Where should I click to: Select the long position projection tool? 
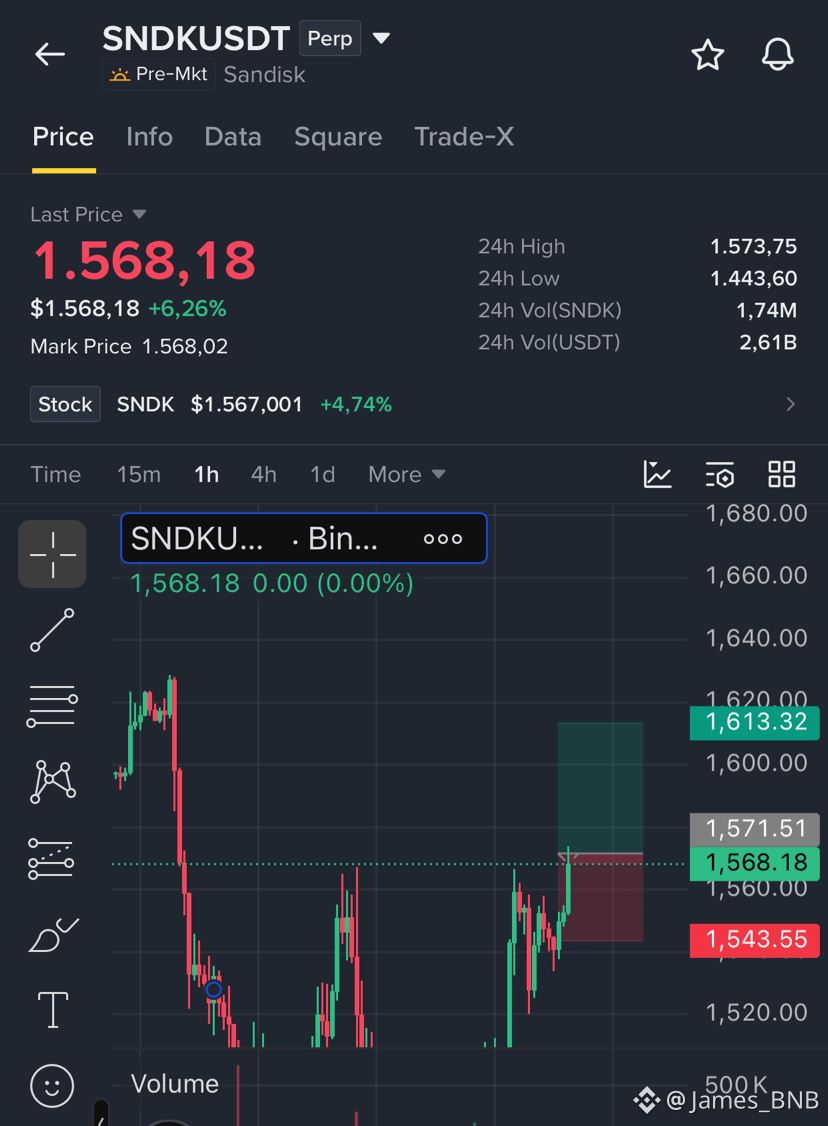(51, 859)
